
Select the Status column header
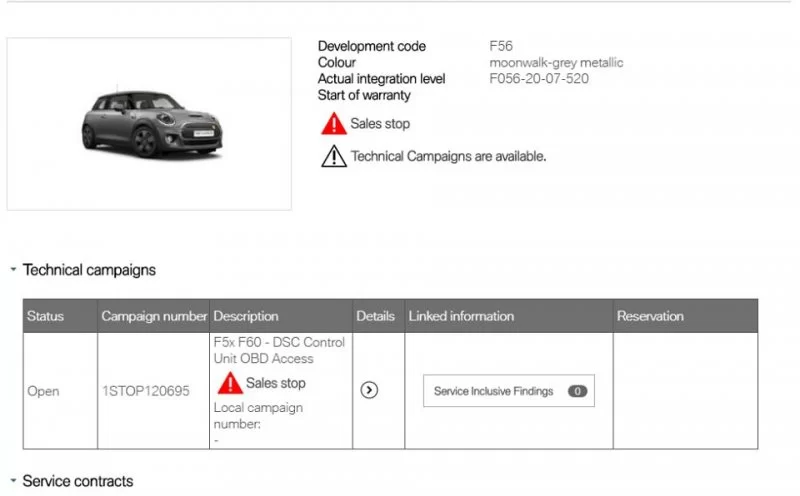pos(45,316)
